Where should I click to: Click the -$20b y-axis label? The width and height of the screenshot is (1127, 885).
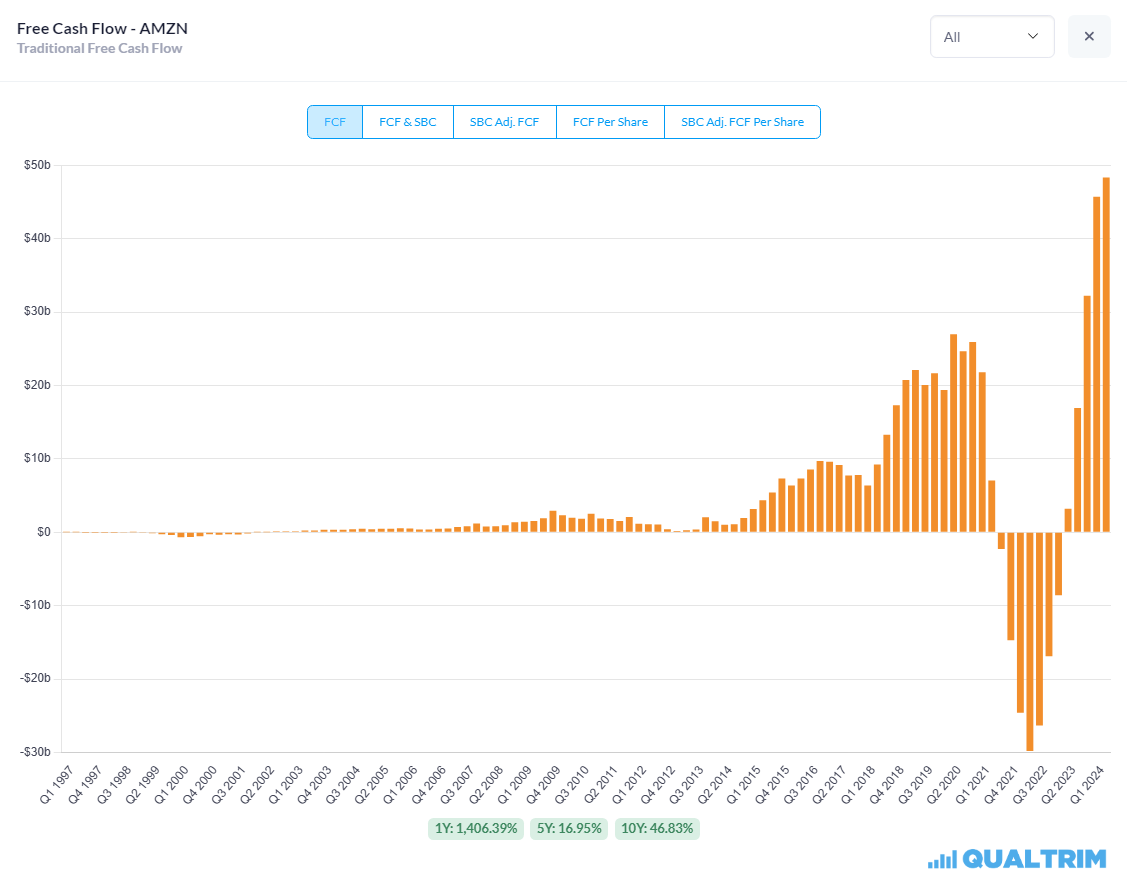[35, 679]
